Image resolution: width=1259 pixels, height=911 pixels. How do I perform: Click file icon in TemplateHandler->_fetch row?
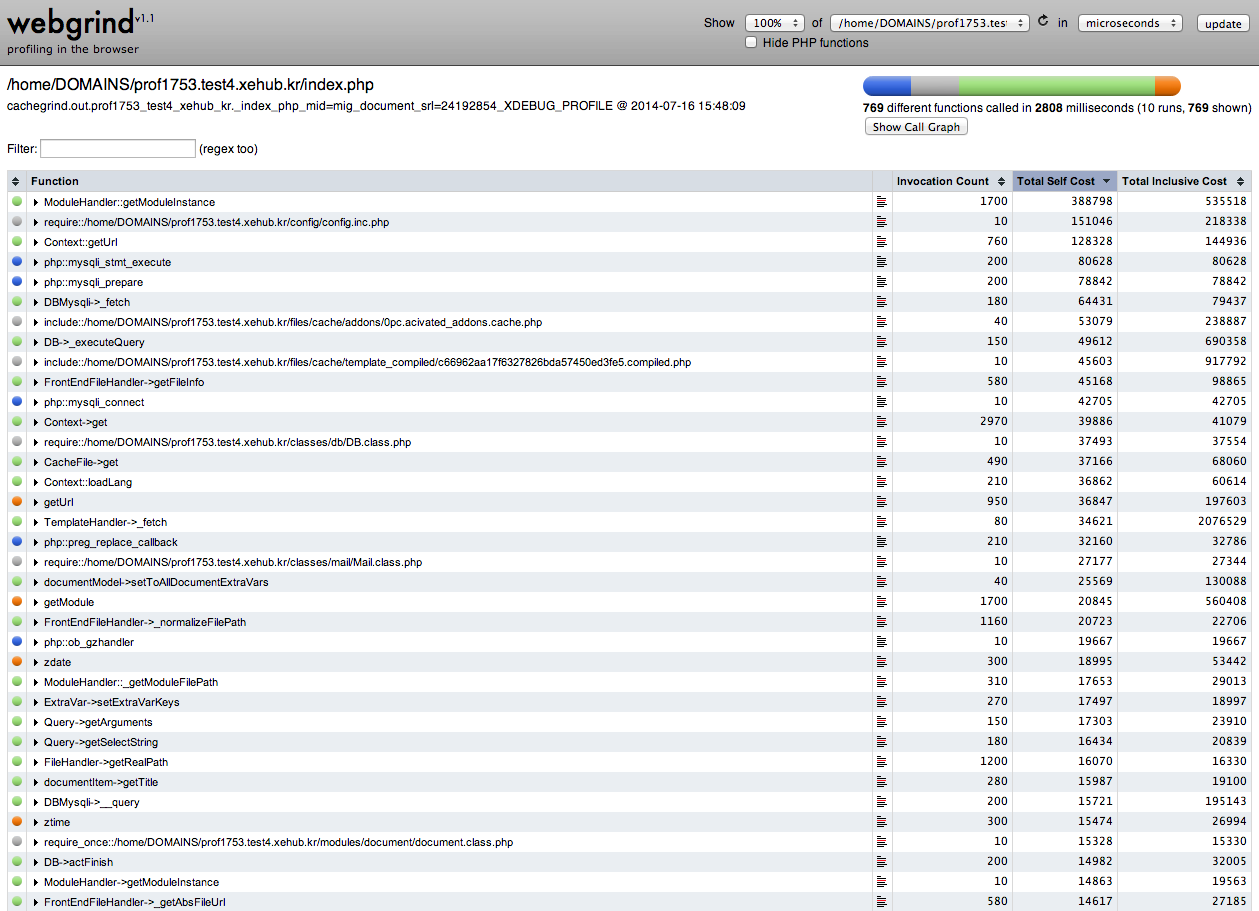[x=881, y=522]
